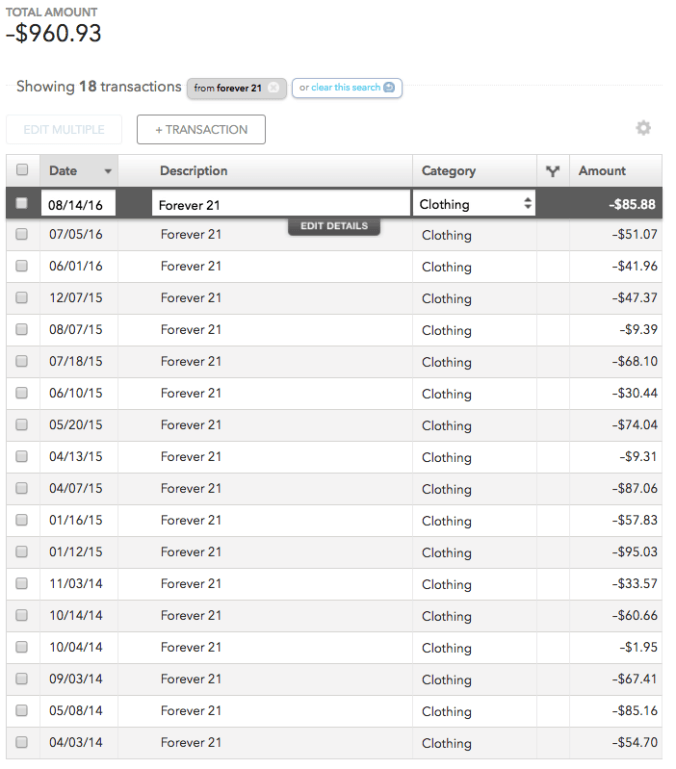Image resolution: width=676 pixels, height=769 pixels.
Task: Click the Edit Details tab
Action: pyautogui.click(x=334, y=226)
